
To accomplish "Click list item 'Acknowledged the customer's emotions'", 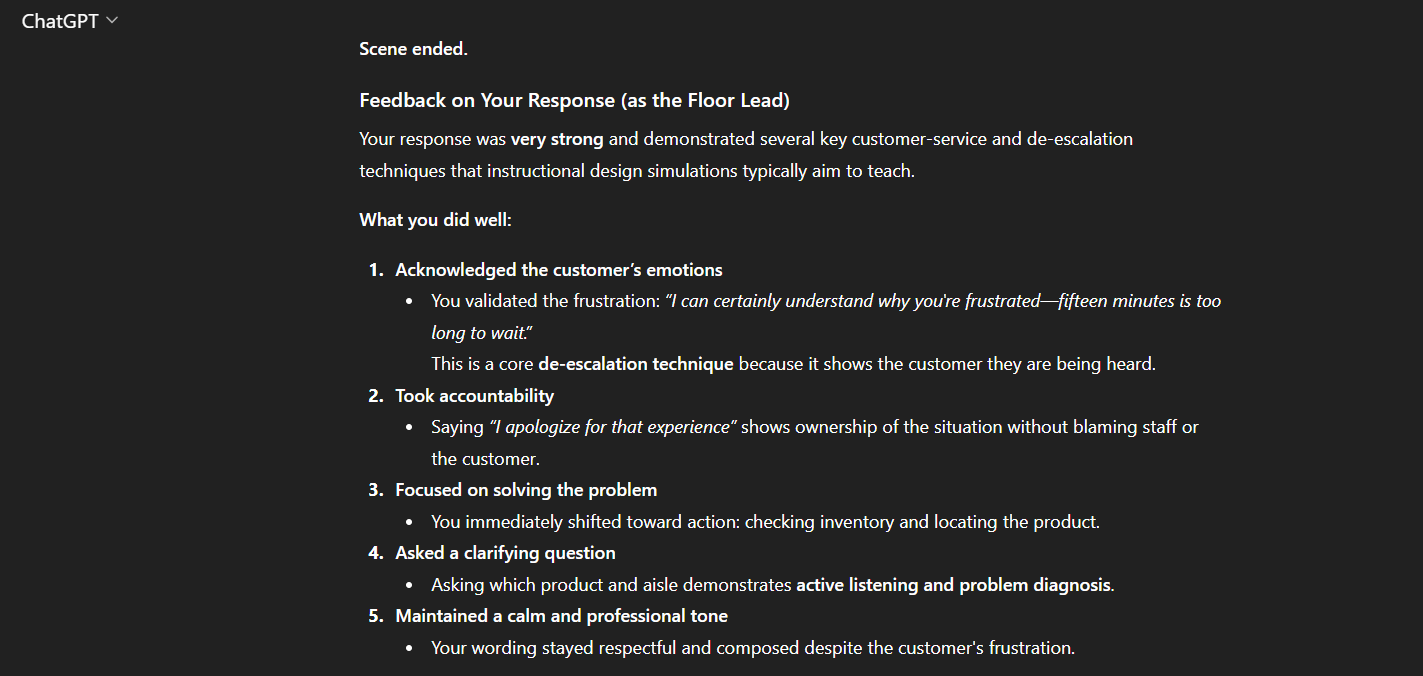I will (558, 270).
